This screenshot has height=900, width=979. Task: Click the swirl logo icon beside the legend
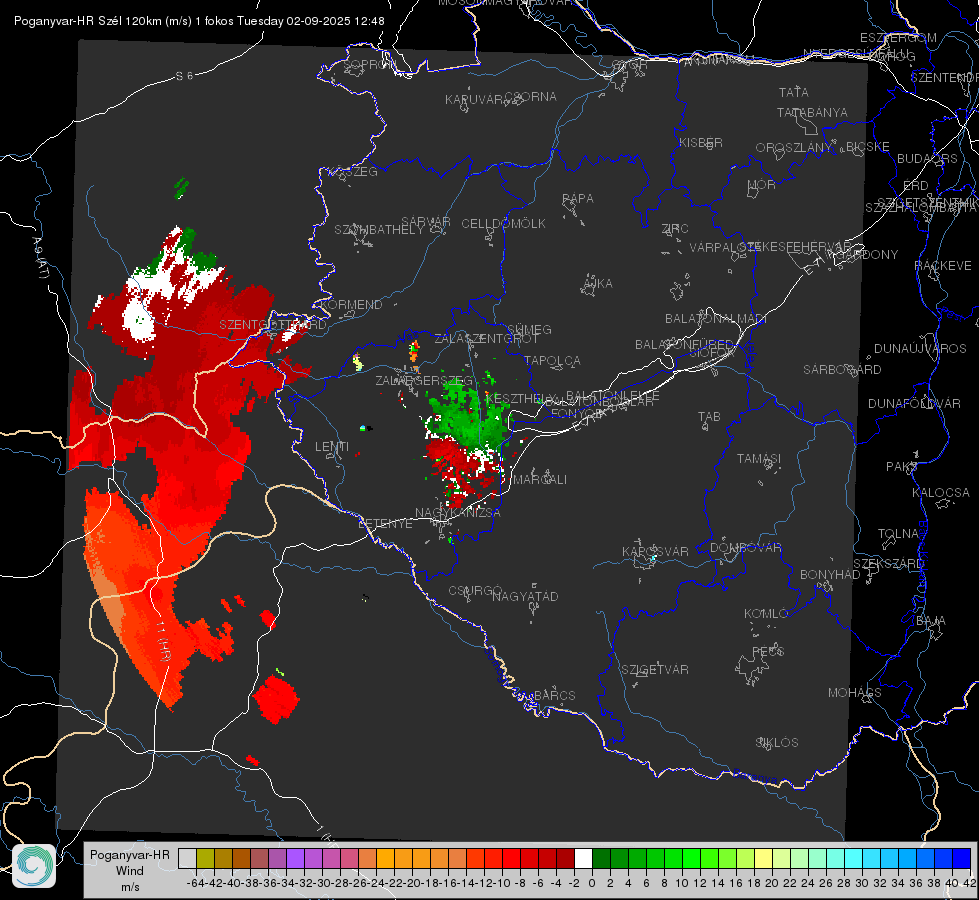(34, 866)
